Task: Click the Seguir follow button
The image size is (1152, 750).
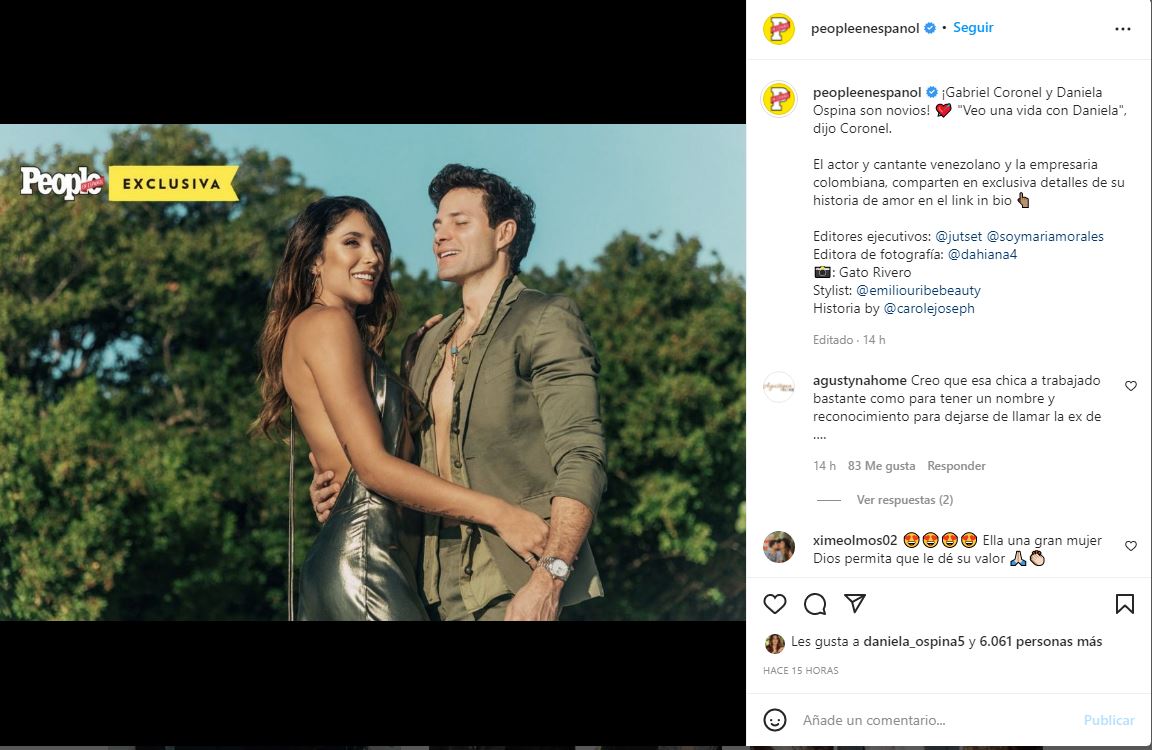Action: click(x=973, y=28)
